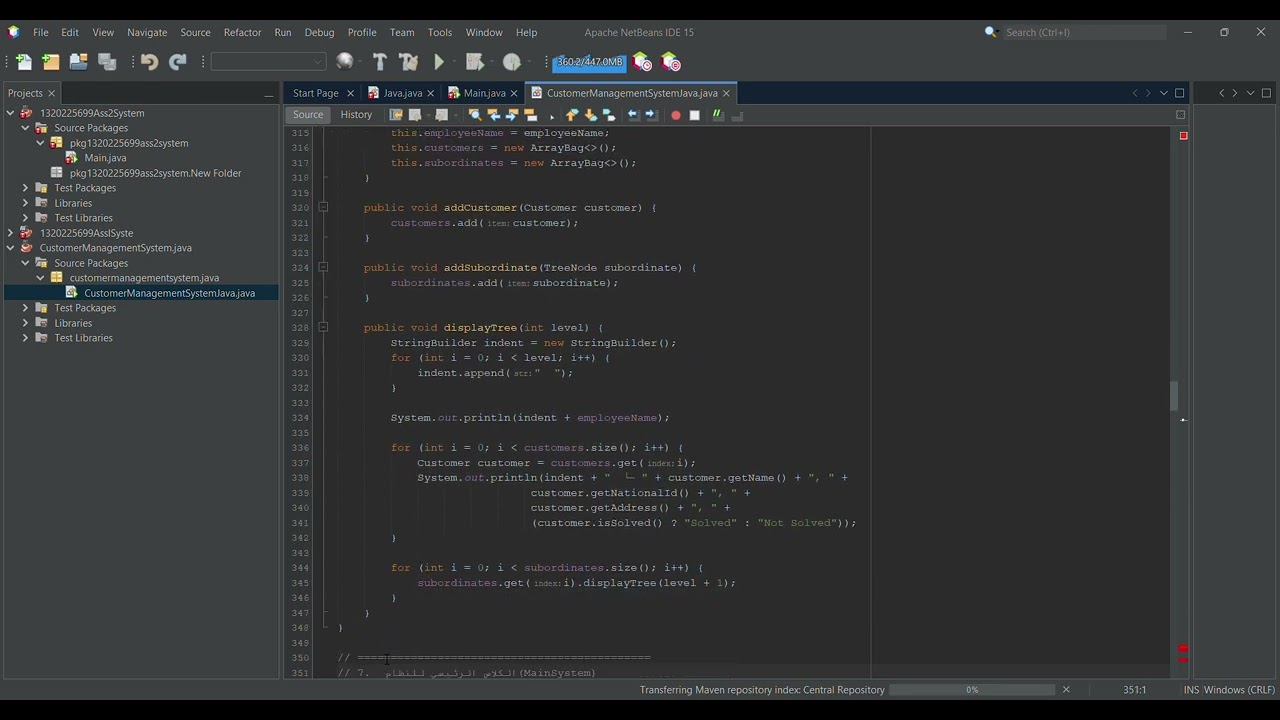Click Find Next Occurrence icon
The width and height of the screenshot is (1280, 720).
click(x=512, y=115)
